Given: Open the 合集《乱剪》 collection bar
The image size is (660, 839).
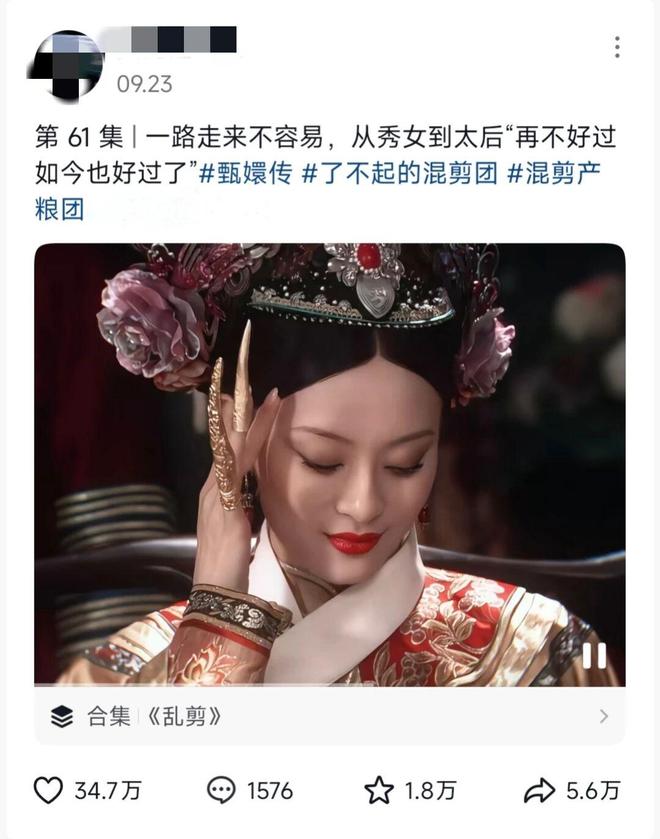Looking at the screenshot, I should tap(330, 716).
